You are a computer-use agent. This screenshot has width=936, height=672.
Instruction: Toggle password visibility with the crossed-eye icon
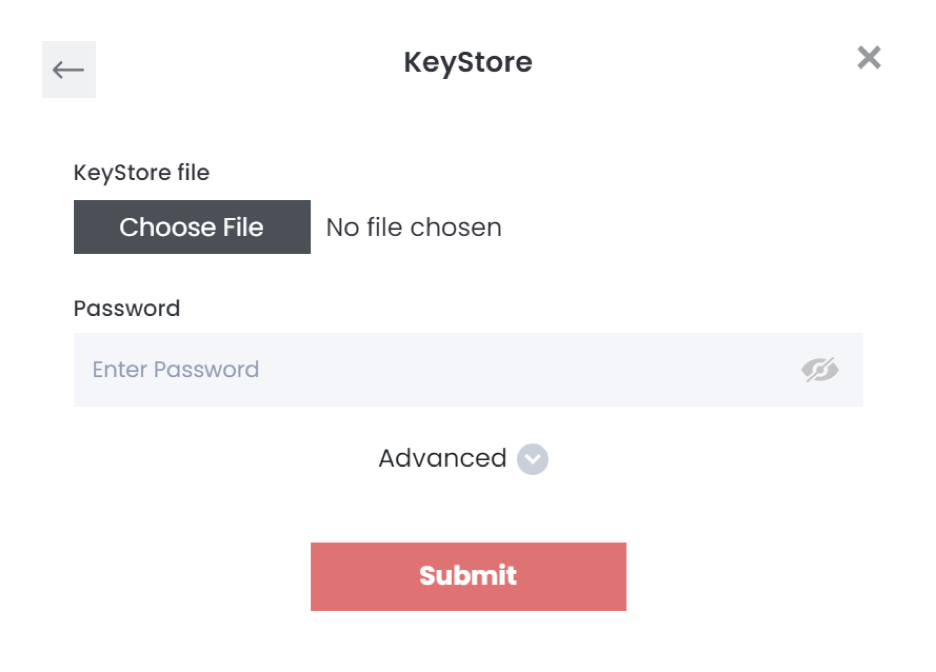click(820, 370)
